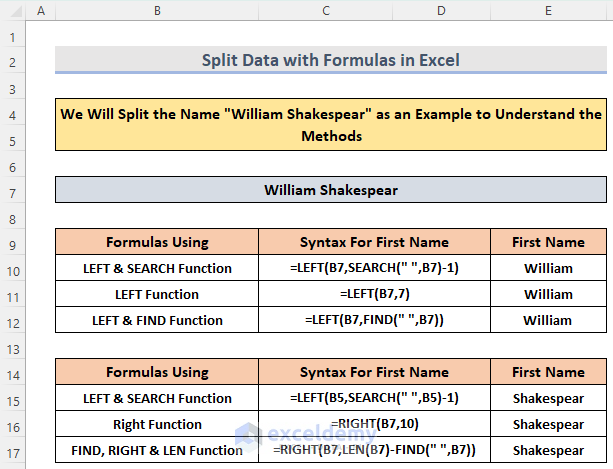Select column C header
Image resolution: width=613 pixels, height=469 pixels.
click(x=326, y=11)
